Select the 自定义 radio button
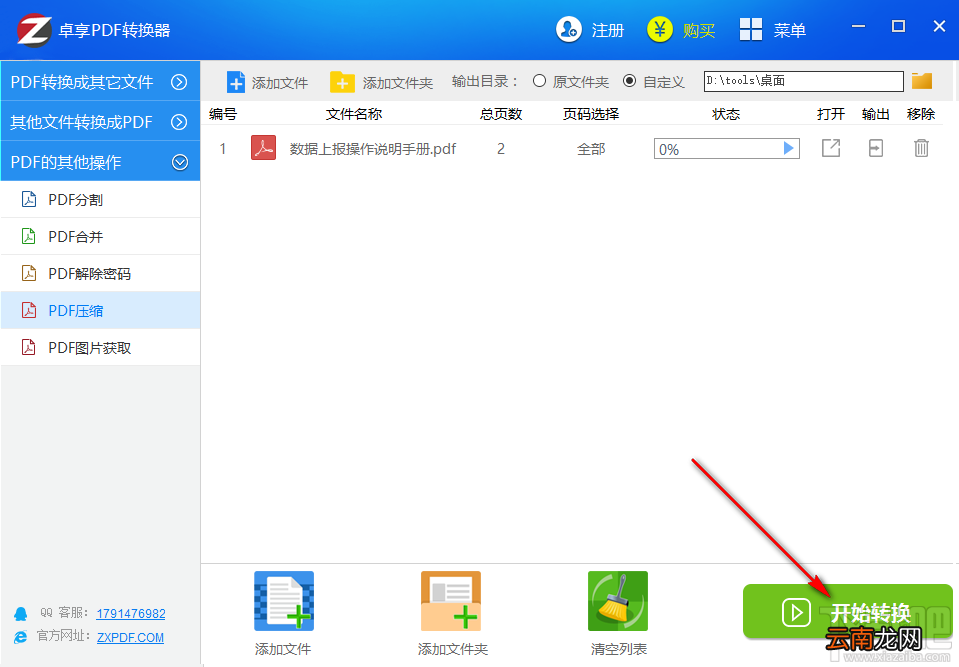The image size is (959, 667). pos(629,81)
